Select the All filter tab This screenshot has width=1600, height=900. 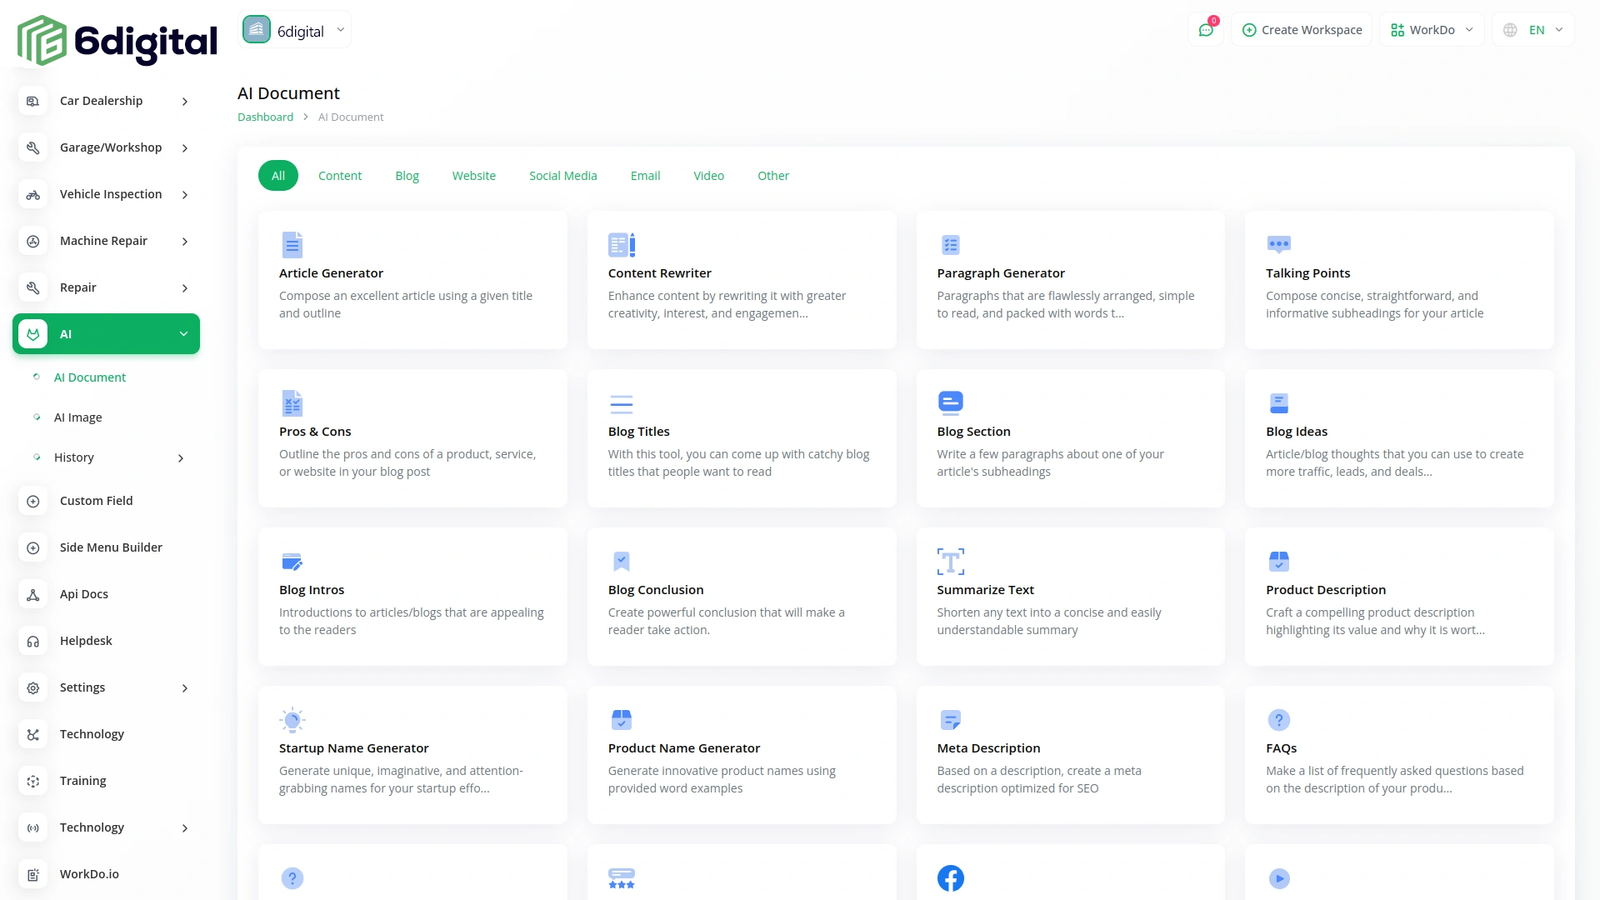[278, 176]
